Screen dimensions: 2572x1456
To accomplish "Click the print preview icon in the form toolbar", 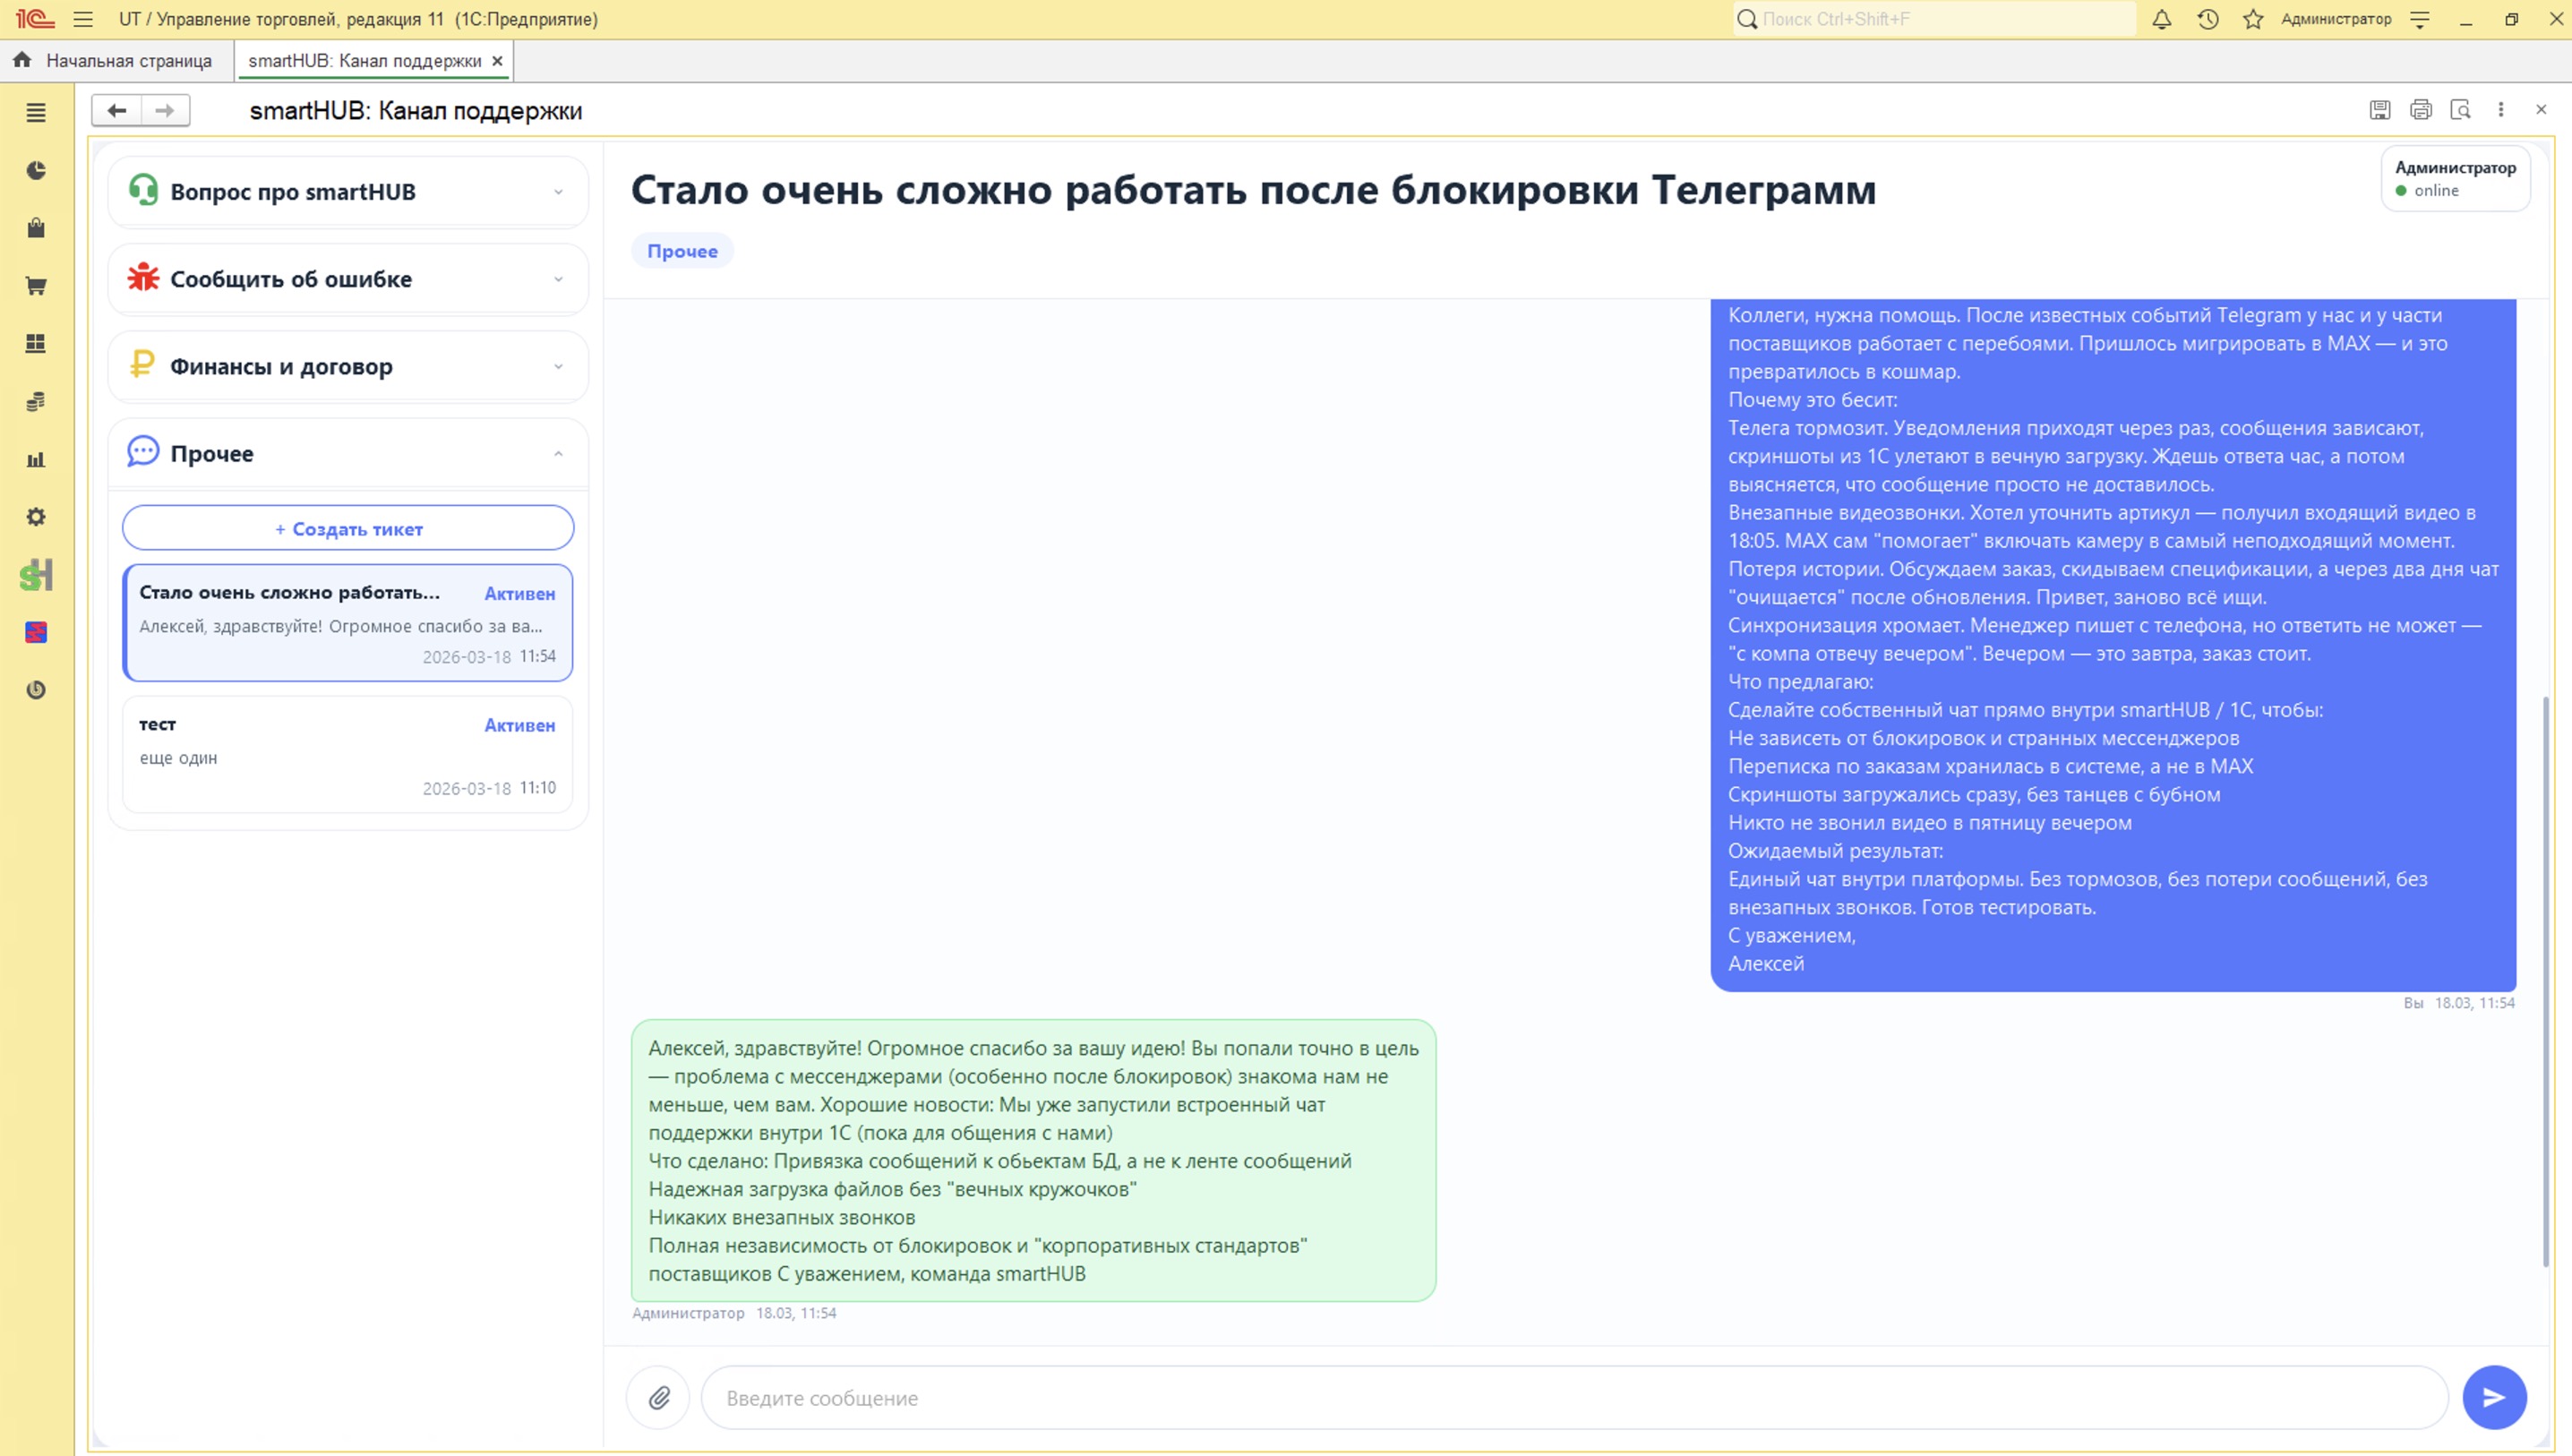I will coord(2461,110).
